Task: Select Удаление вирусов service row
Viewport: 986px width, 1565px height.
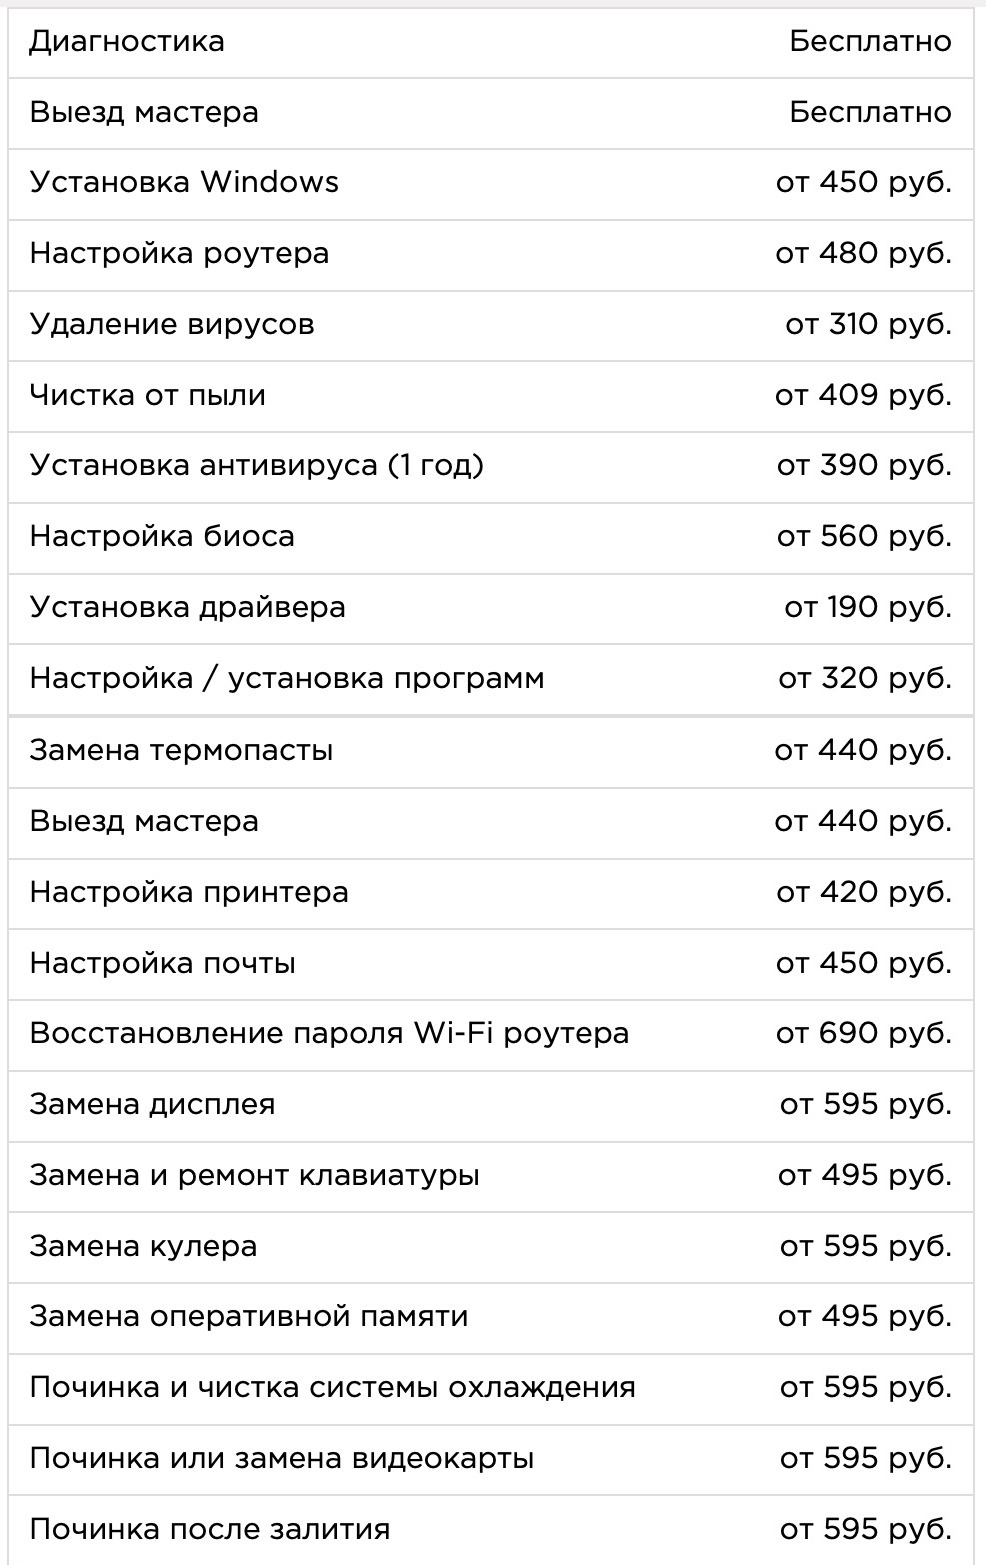Action: pyautogui.click(x=172, y=325)
